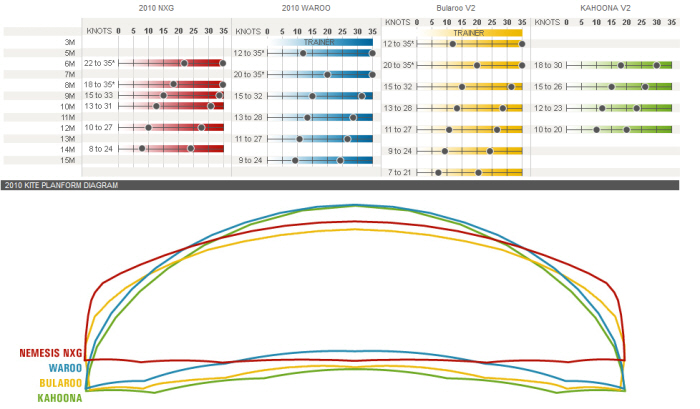Click the 13 to 31 wind range label
The height and width of the screenshot is (409, 700).
(x=98, y=106)
